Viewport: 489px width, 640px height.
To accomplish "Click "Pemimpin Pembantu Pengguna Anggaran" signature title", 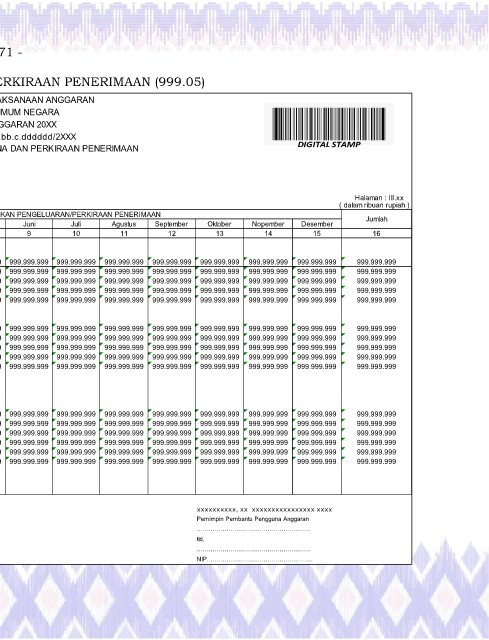I will point(253,519).
